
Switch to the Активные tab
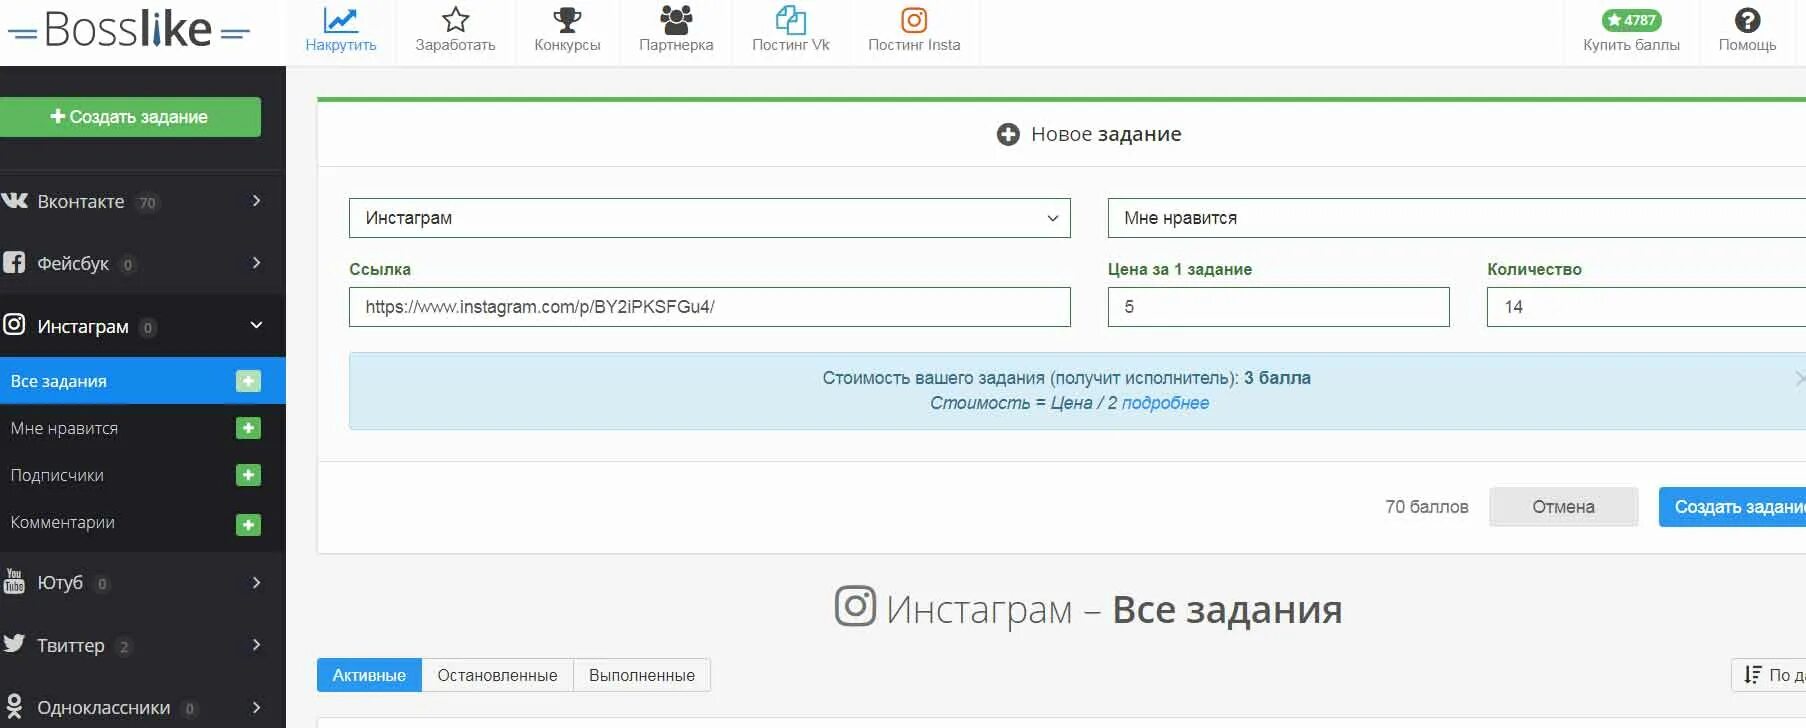tap(369, 675)
